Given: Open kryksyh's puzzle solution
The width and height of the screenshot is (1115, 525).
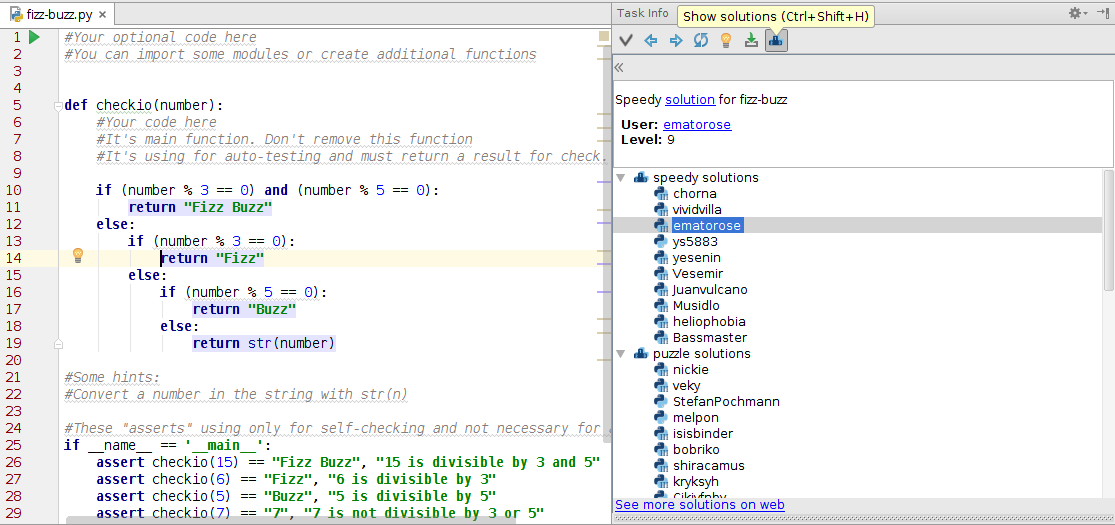Looking at the screenshot, I should [695, 482].
